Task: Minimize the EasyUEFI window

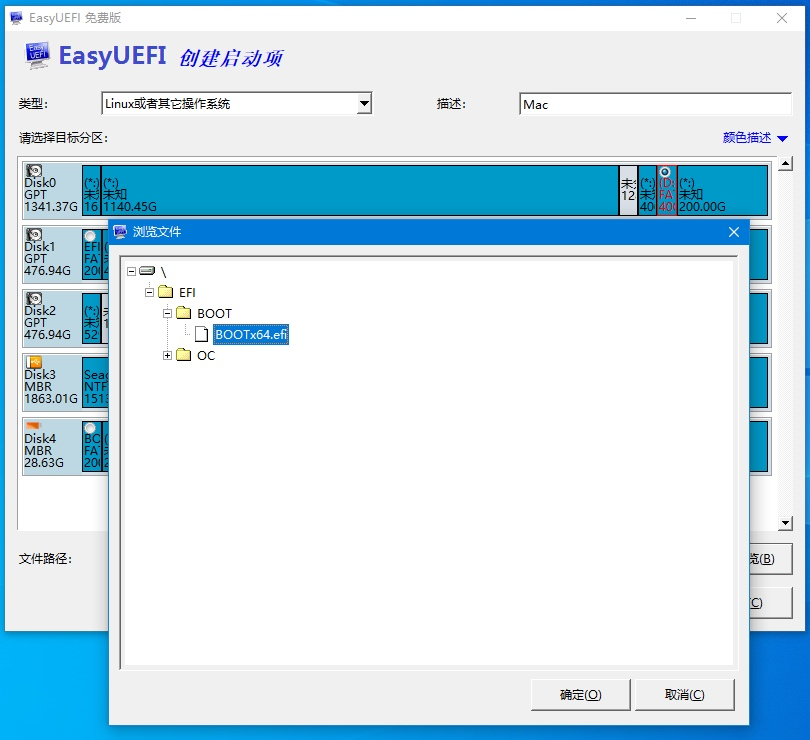Action: coord(691,18)
